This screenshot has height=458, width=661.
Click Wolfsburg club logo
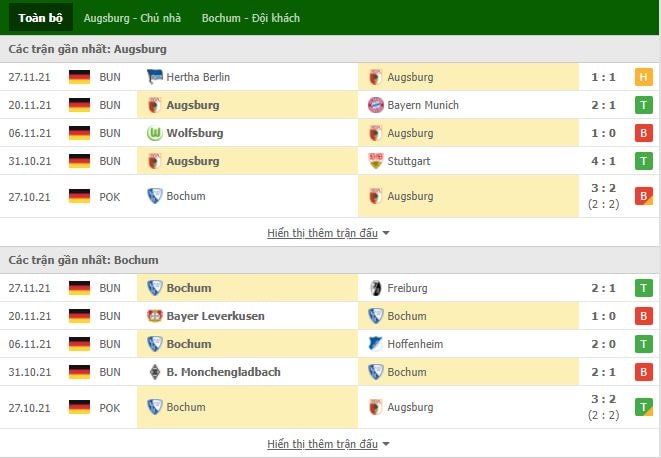tap(155, 133)
